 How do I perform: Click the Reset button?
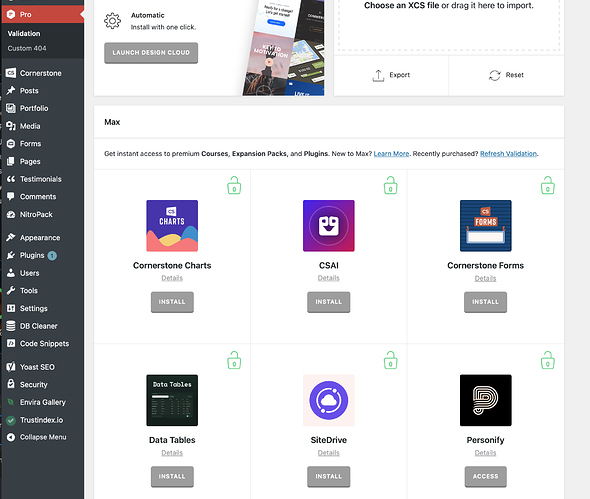[506, 75]
